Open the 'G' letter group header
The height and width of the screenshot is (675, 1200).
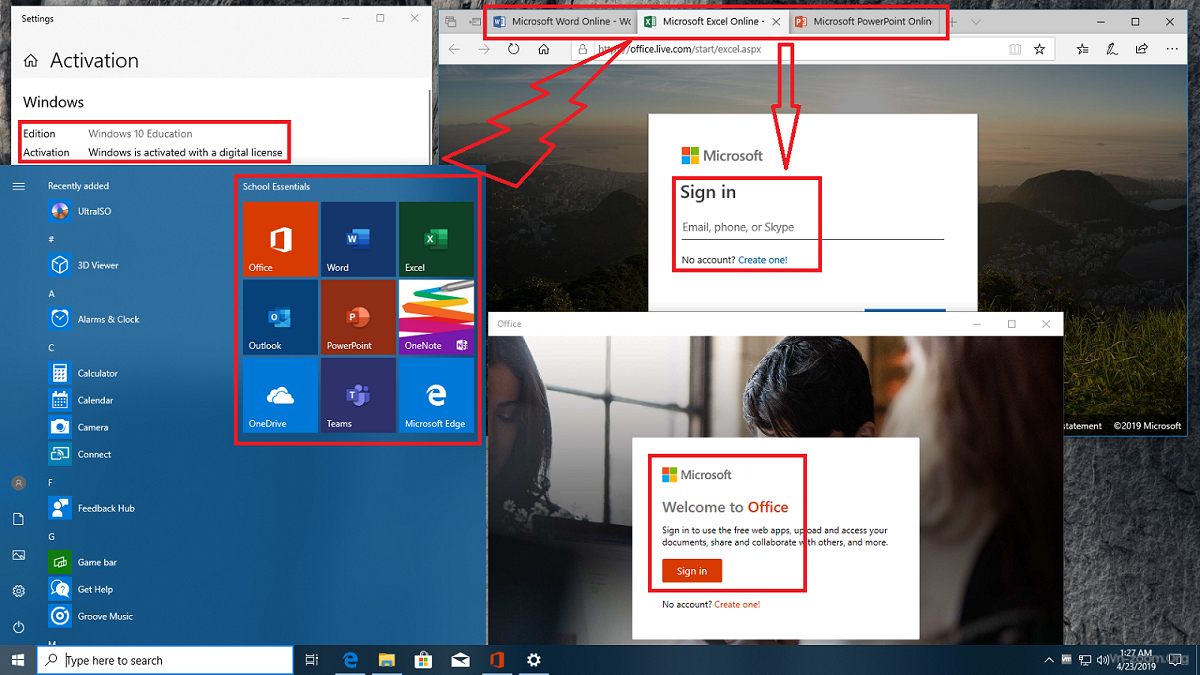click(51, 536)
